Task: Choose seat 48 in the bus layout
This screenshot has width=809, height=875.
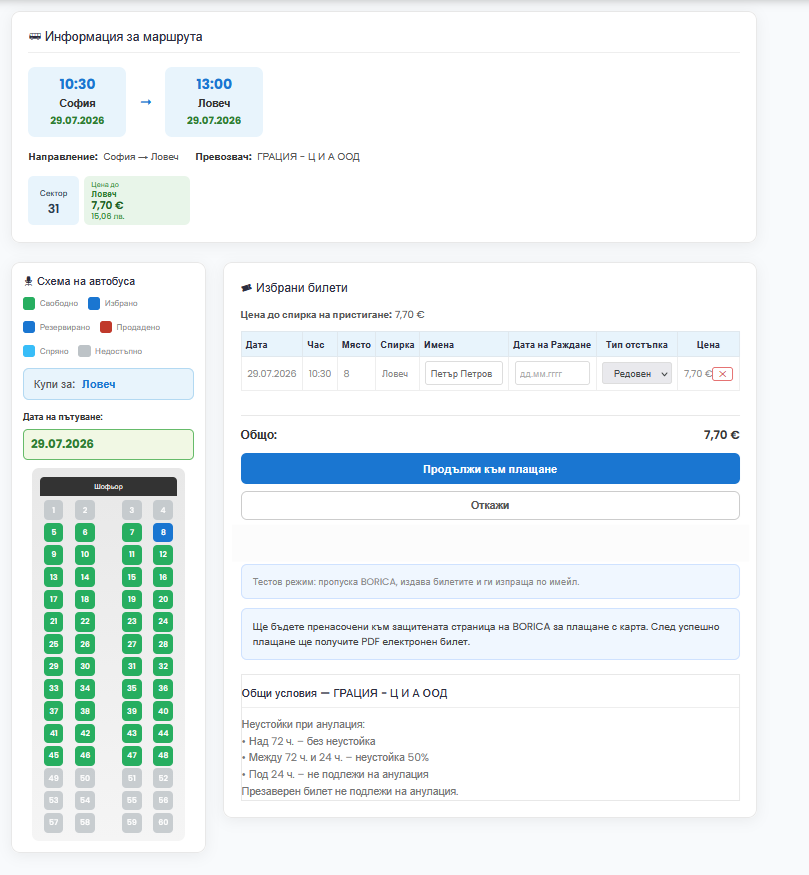Action: point(163,756)
